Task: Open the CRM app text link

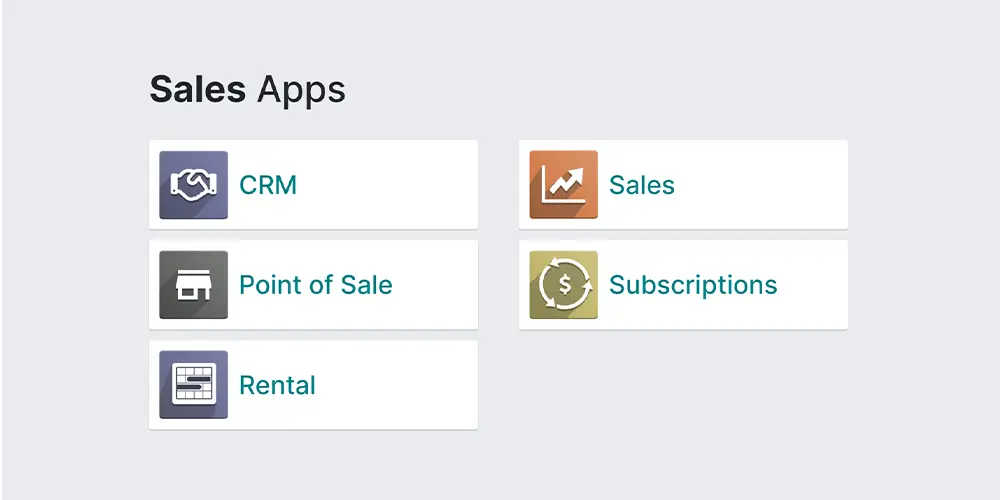Action: coord(268,185)
